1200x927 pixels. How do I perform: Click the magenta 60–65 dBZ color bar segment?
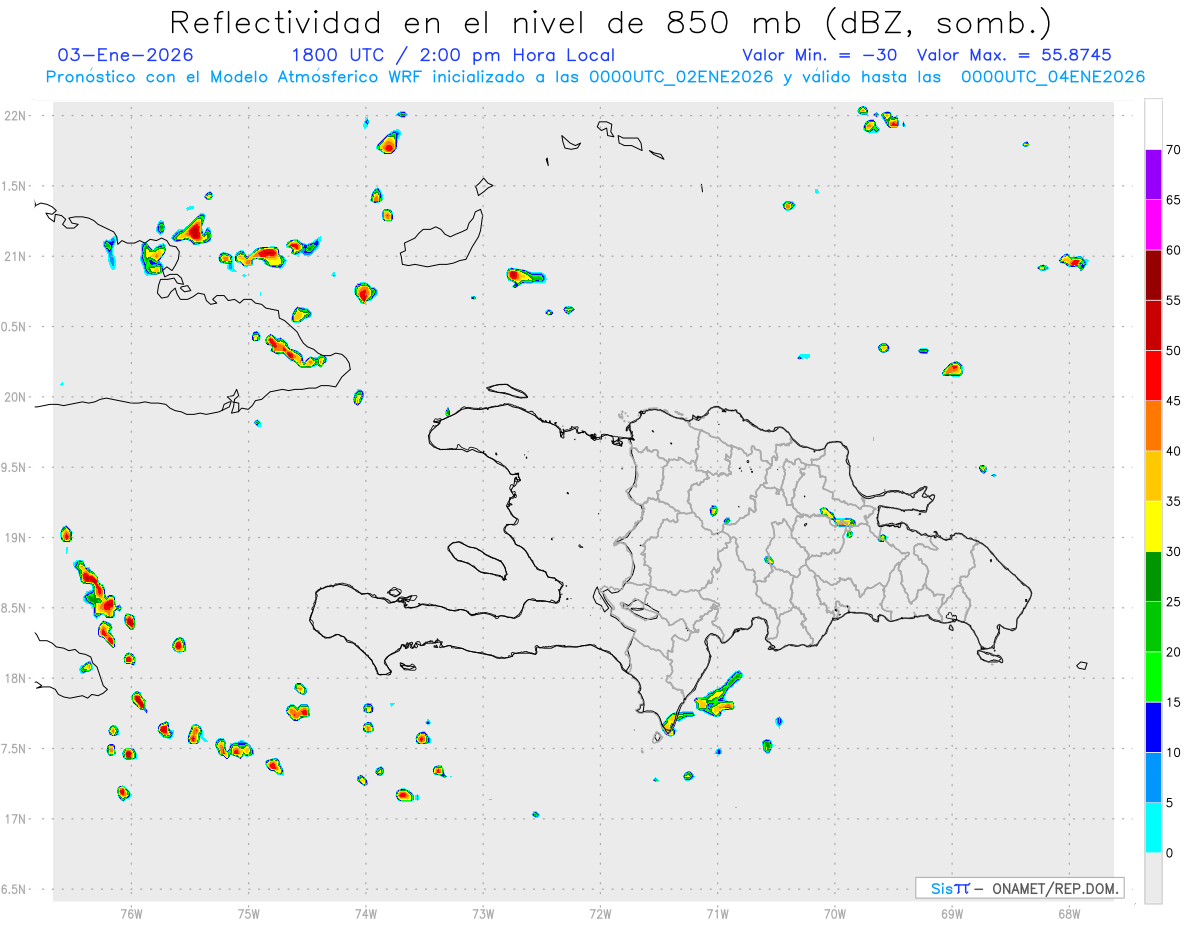pyautogui.click(x=1153, y=225)
